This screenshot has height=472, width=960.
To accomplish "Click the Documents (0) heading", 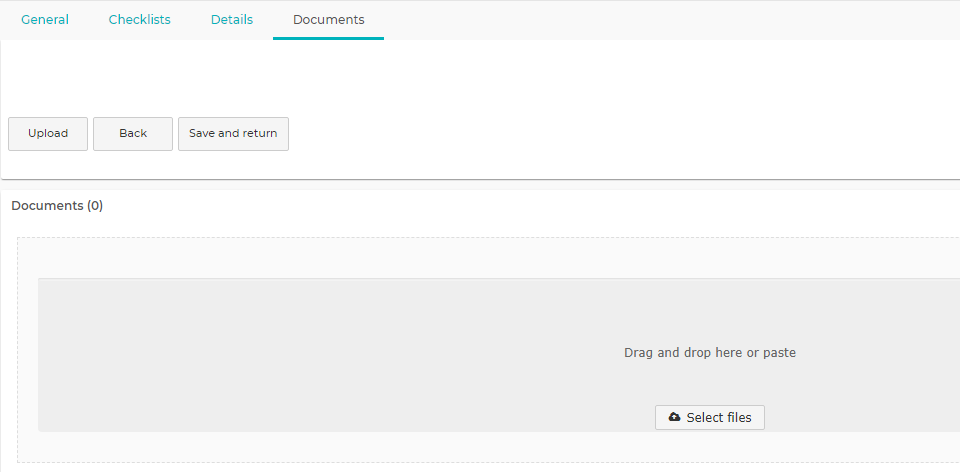I will [x=58, y=206].
